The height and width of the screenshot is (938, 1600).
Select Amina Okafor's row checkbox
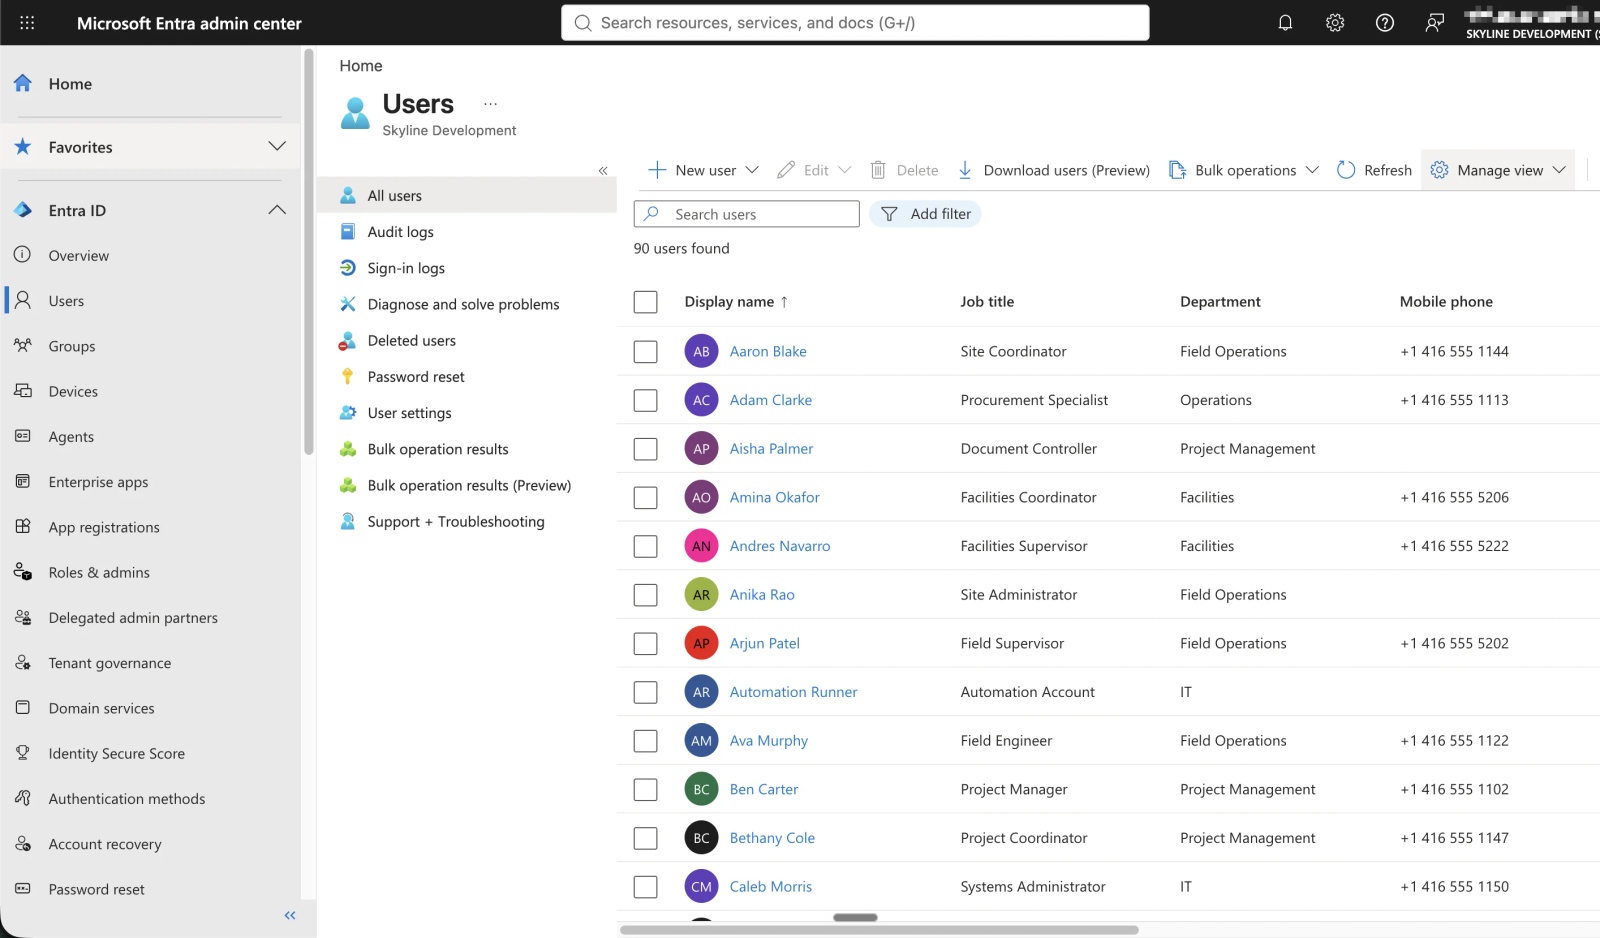(646, 497)
